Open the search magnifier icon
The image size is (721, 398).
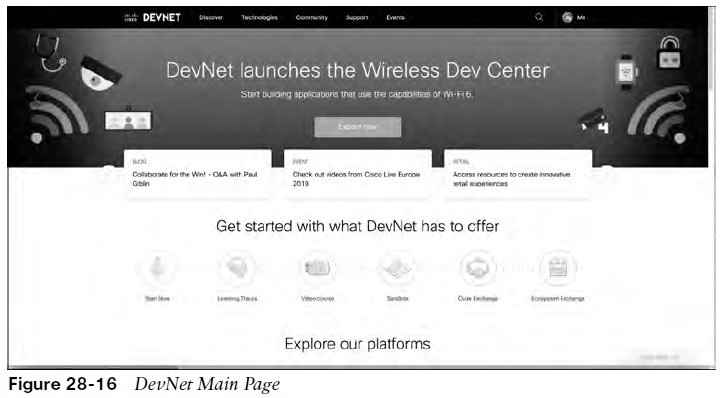point(539,17)
